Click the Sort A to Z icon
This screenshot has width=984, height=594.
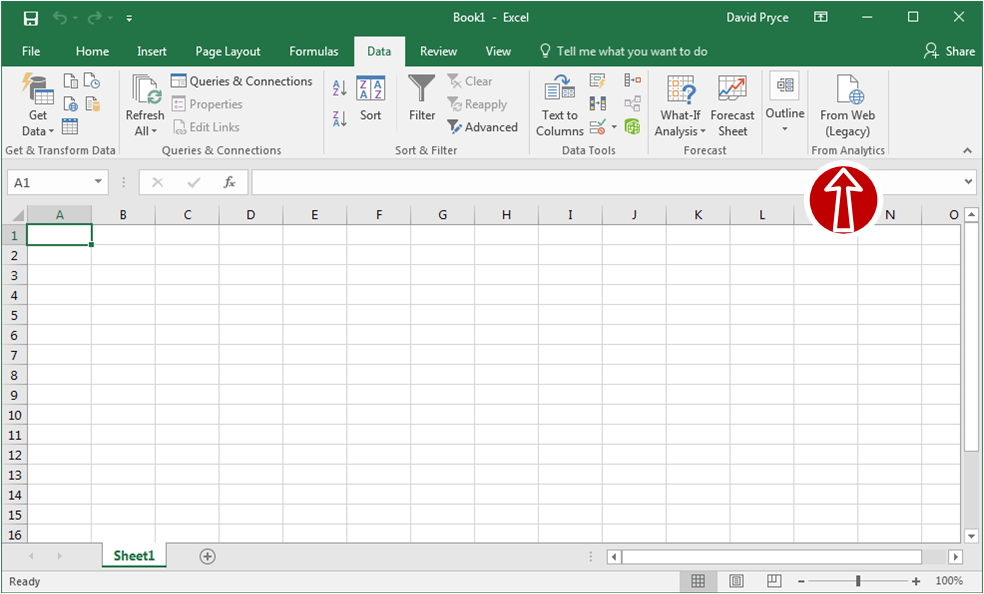(339, 89)
